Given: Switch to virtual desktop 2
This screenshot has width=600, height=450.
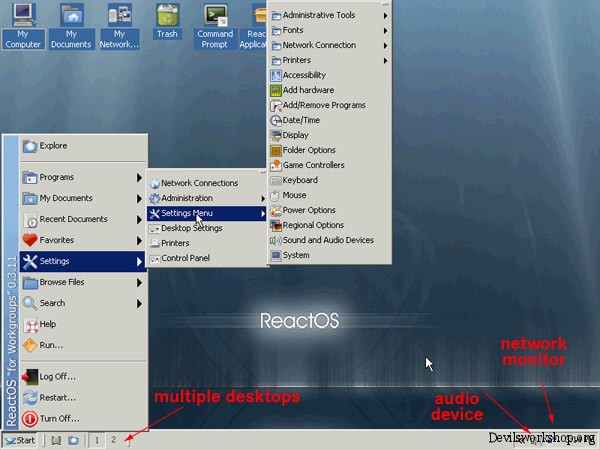Looking at the screenshot, I should click(x=113, y=440).
